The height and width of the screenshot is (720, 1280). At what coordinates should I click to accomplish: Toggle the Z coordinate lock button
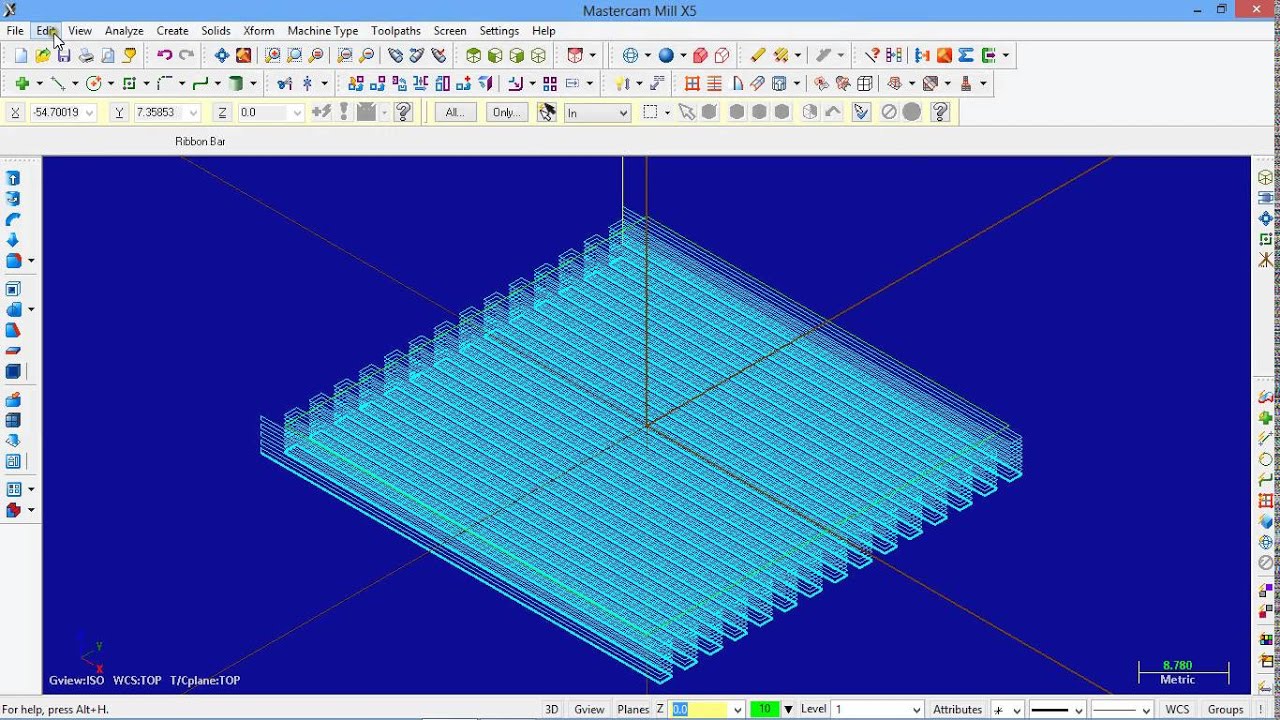[222, 113]
